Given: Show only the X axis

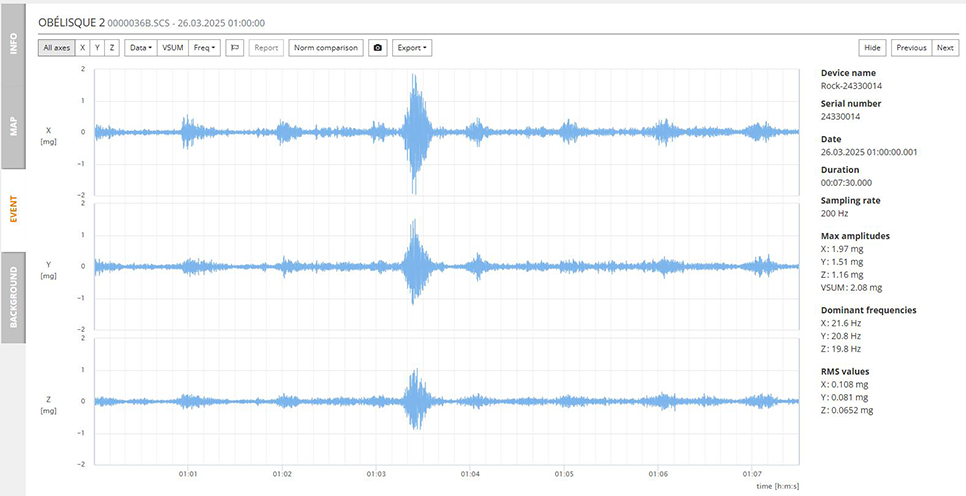Looking at the screenshot, I should coord(83,47).
